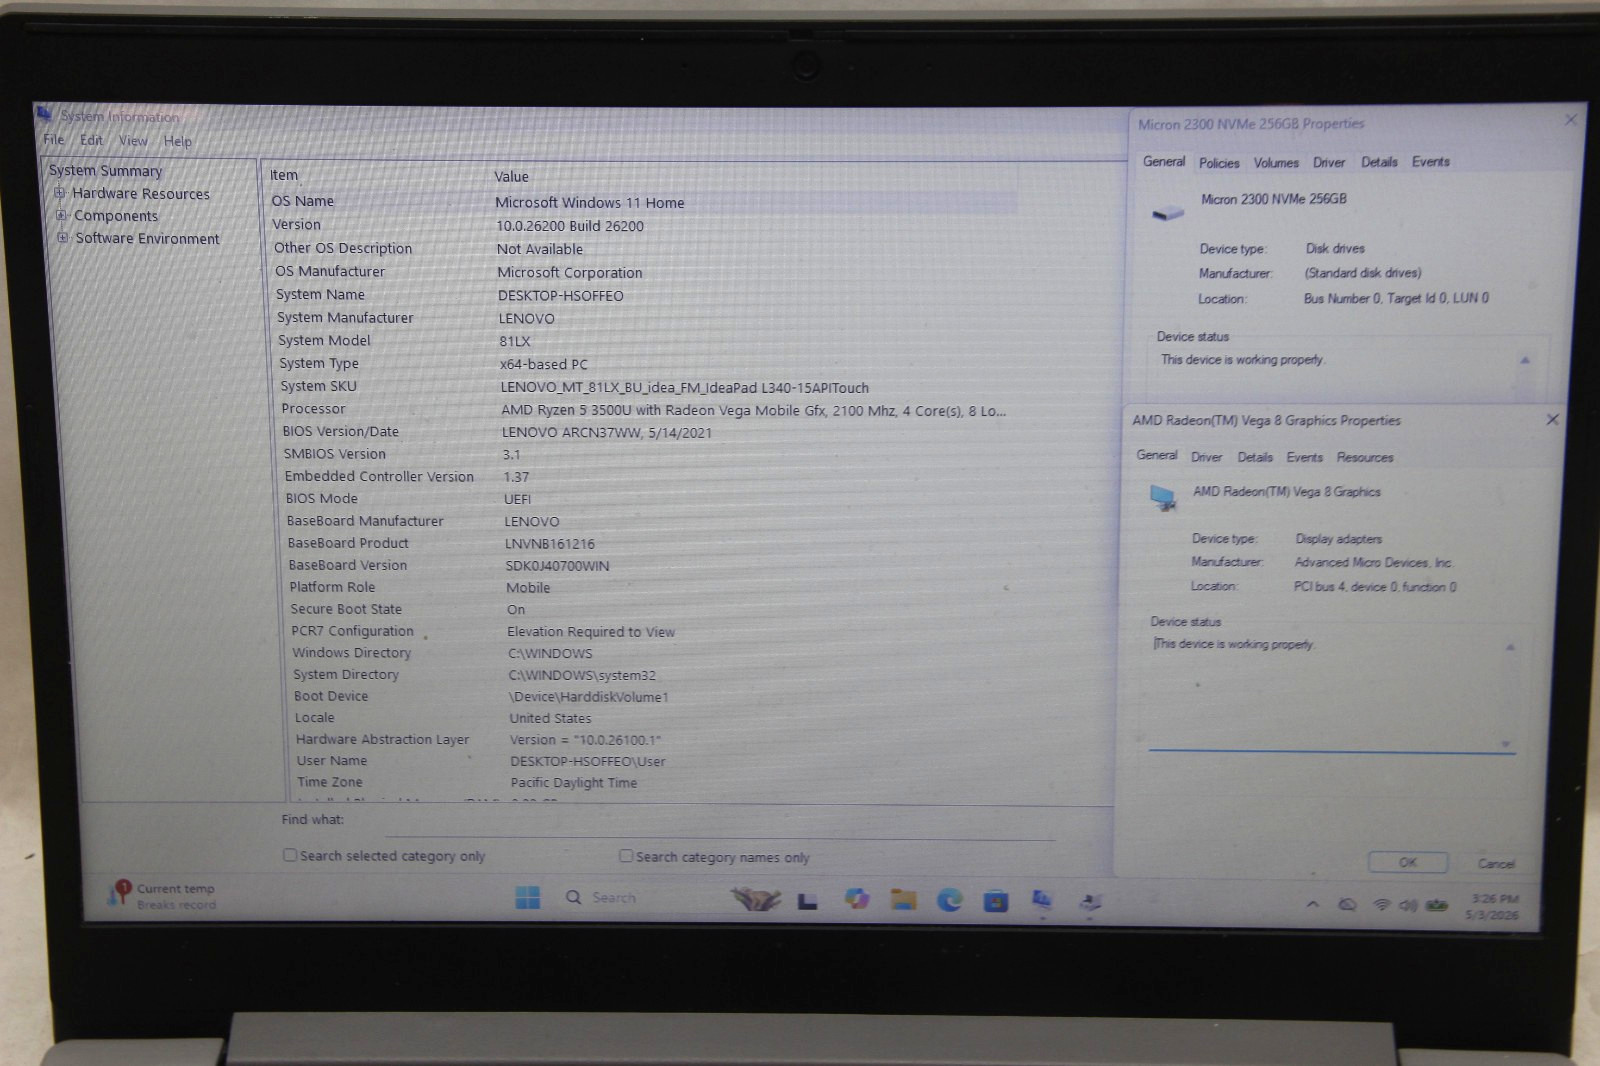Viewport: 1600px width, 1066px height.
Task: Select the Secure Boot State row
Action: pos(649,609)
